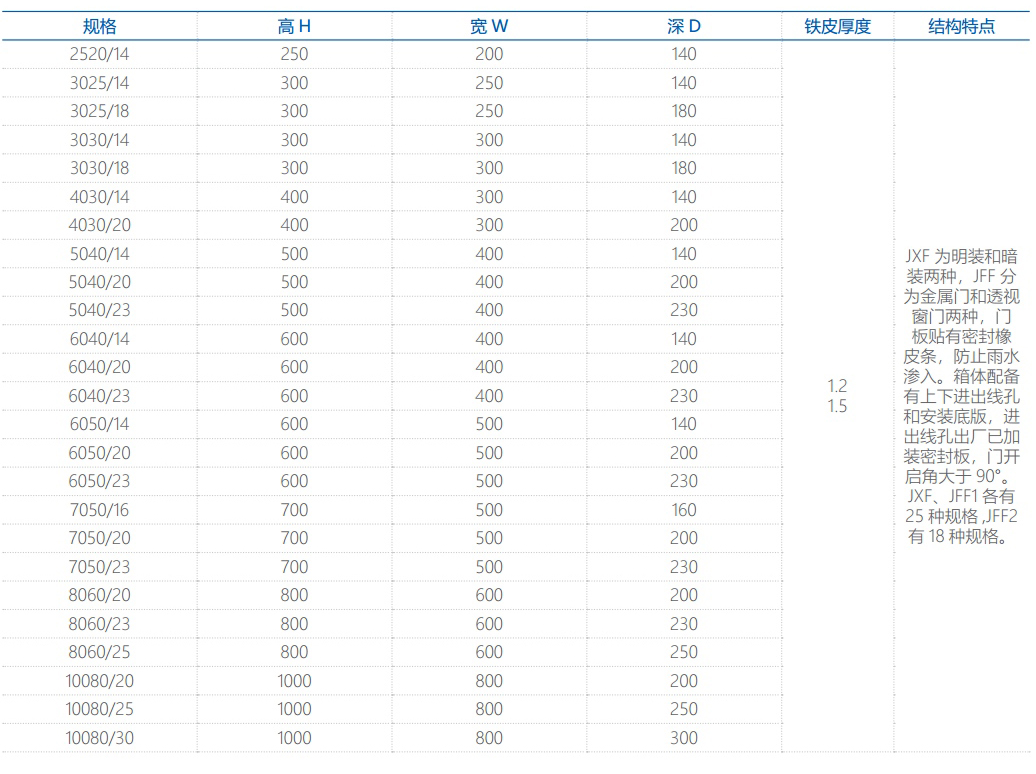Select the 3025/18 specification cell

coord(99,111)
